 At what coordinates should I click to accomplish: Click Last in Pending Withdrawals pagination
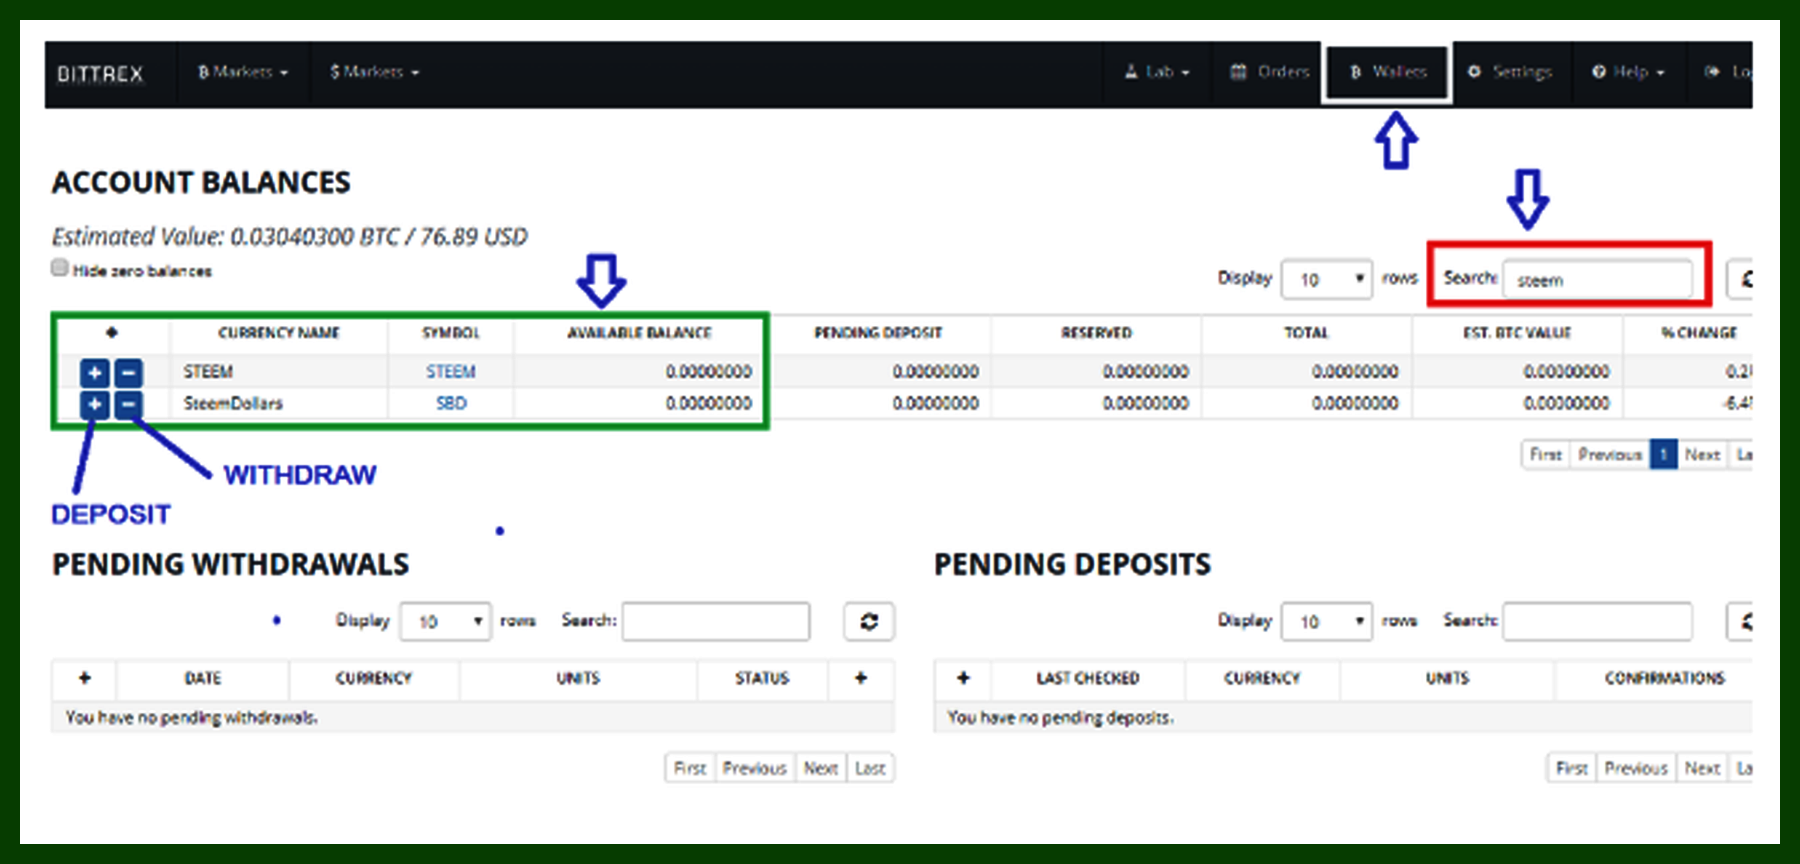tap(870, 768)
